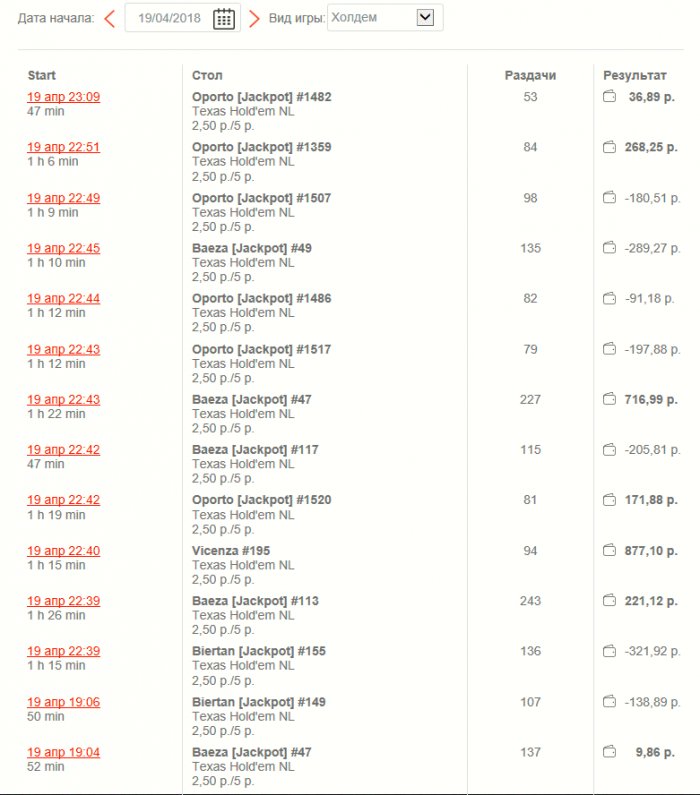The image size is (700, 795).
Task: Click hand history icon beside -321,92 р.
Action: click(x=609, y=651)
